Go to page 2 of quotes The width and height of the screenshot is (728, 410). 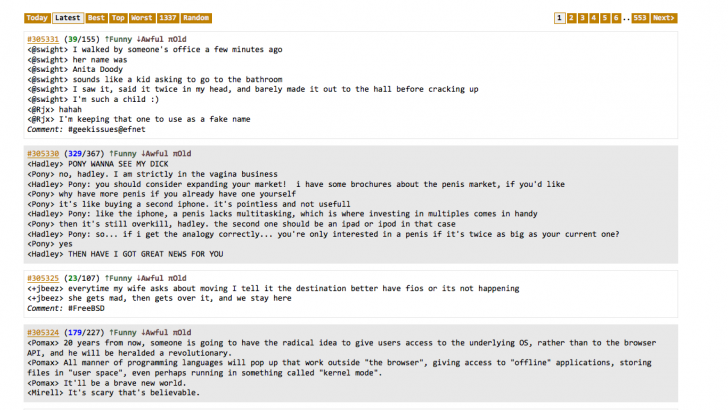[x=572, y=18]
